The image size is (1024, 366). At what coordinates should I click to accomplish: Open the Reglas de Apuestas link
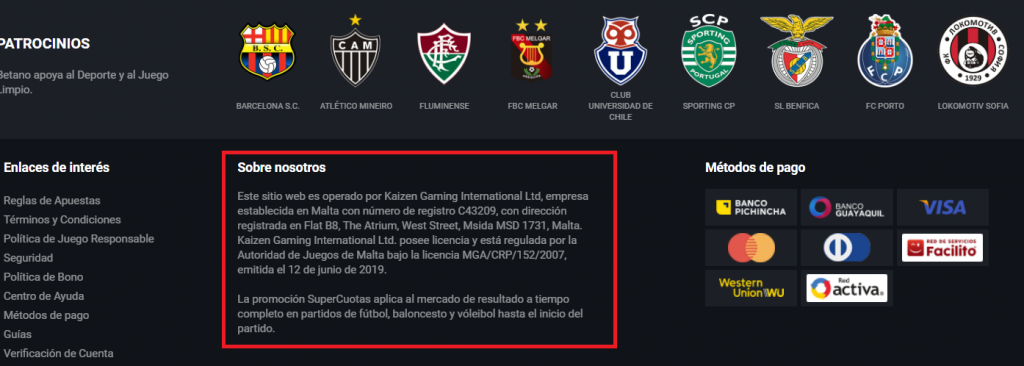click(52, 201)
